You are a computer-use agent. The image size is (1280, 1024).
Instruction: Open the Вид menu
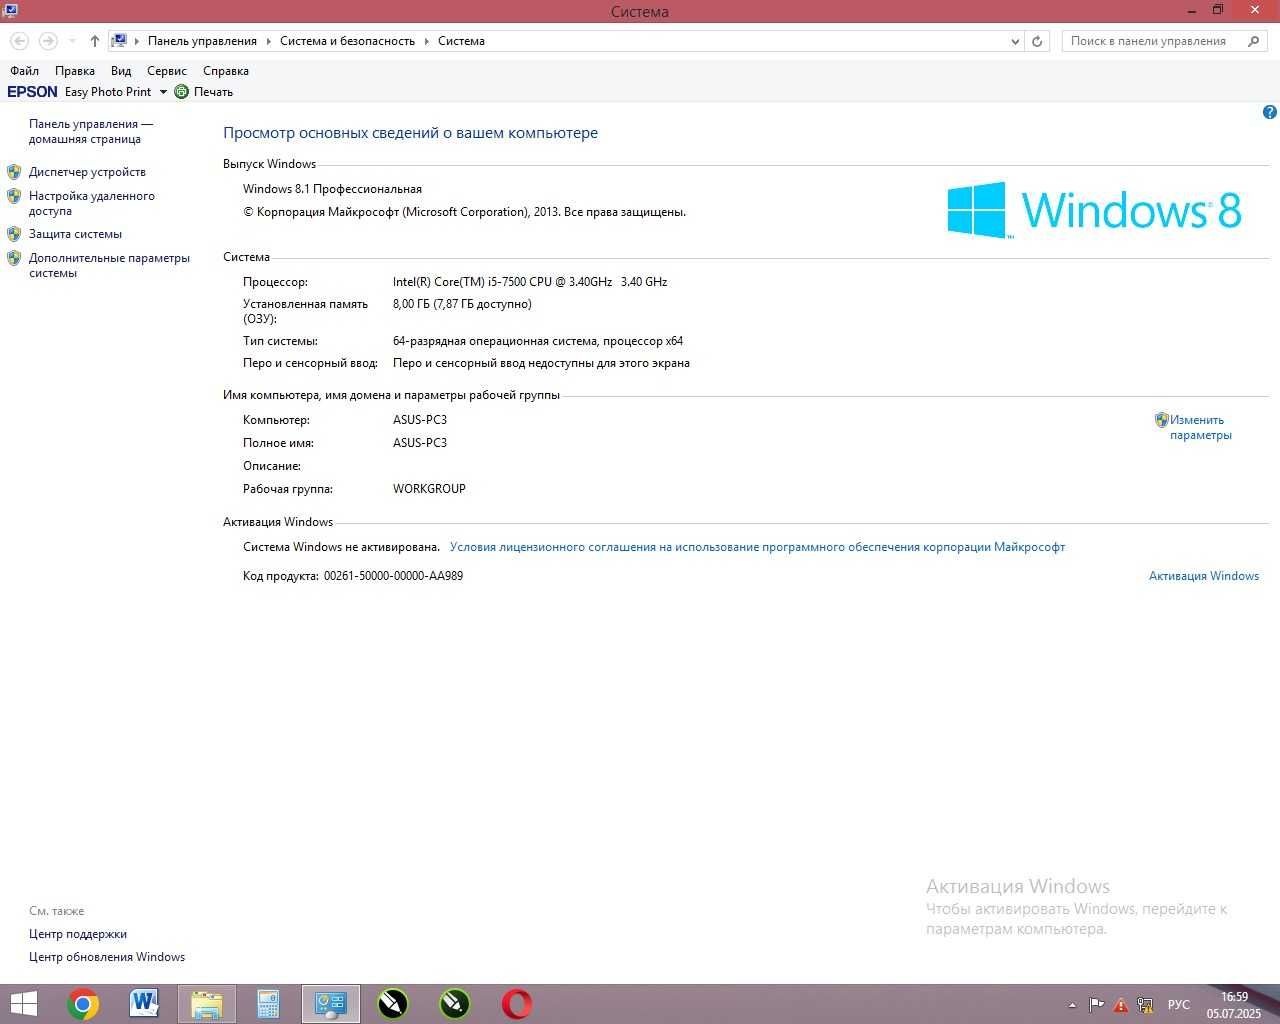(x=121, y=71)
